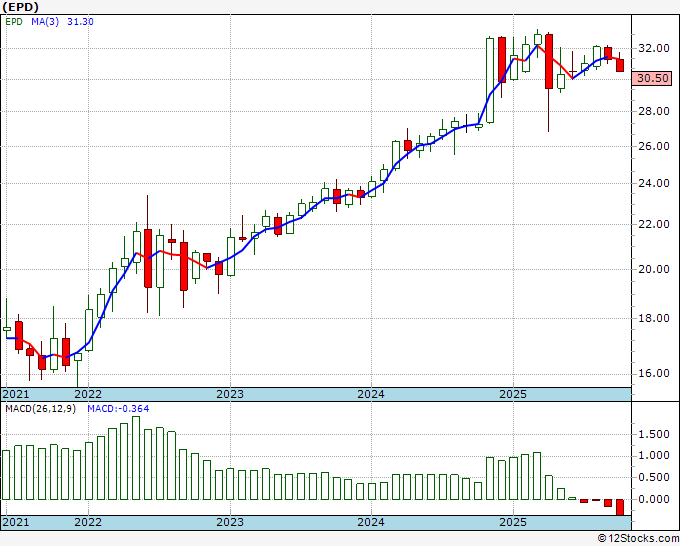Viewport: 680px width, 546px height.
Task: Click the 26.00 price axis label
Action: pos(653,146)
